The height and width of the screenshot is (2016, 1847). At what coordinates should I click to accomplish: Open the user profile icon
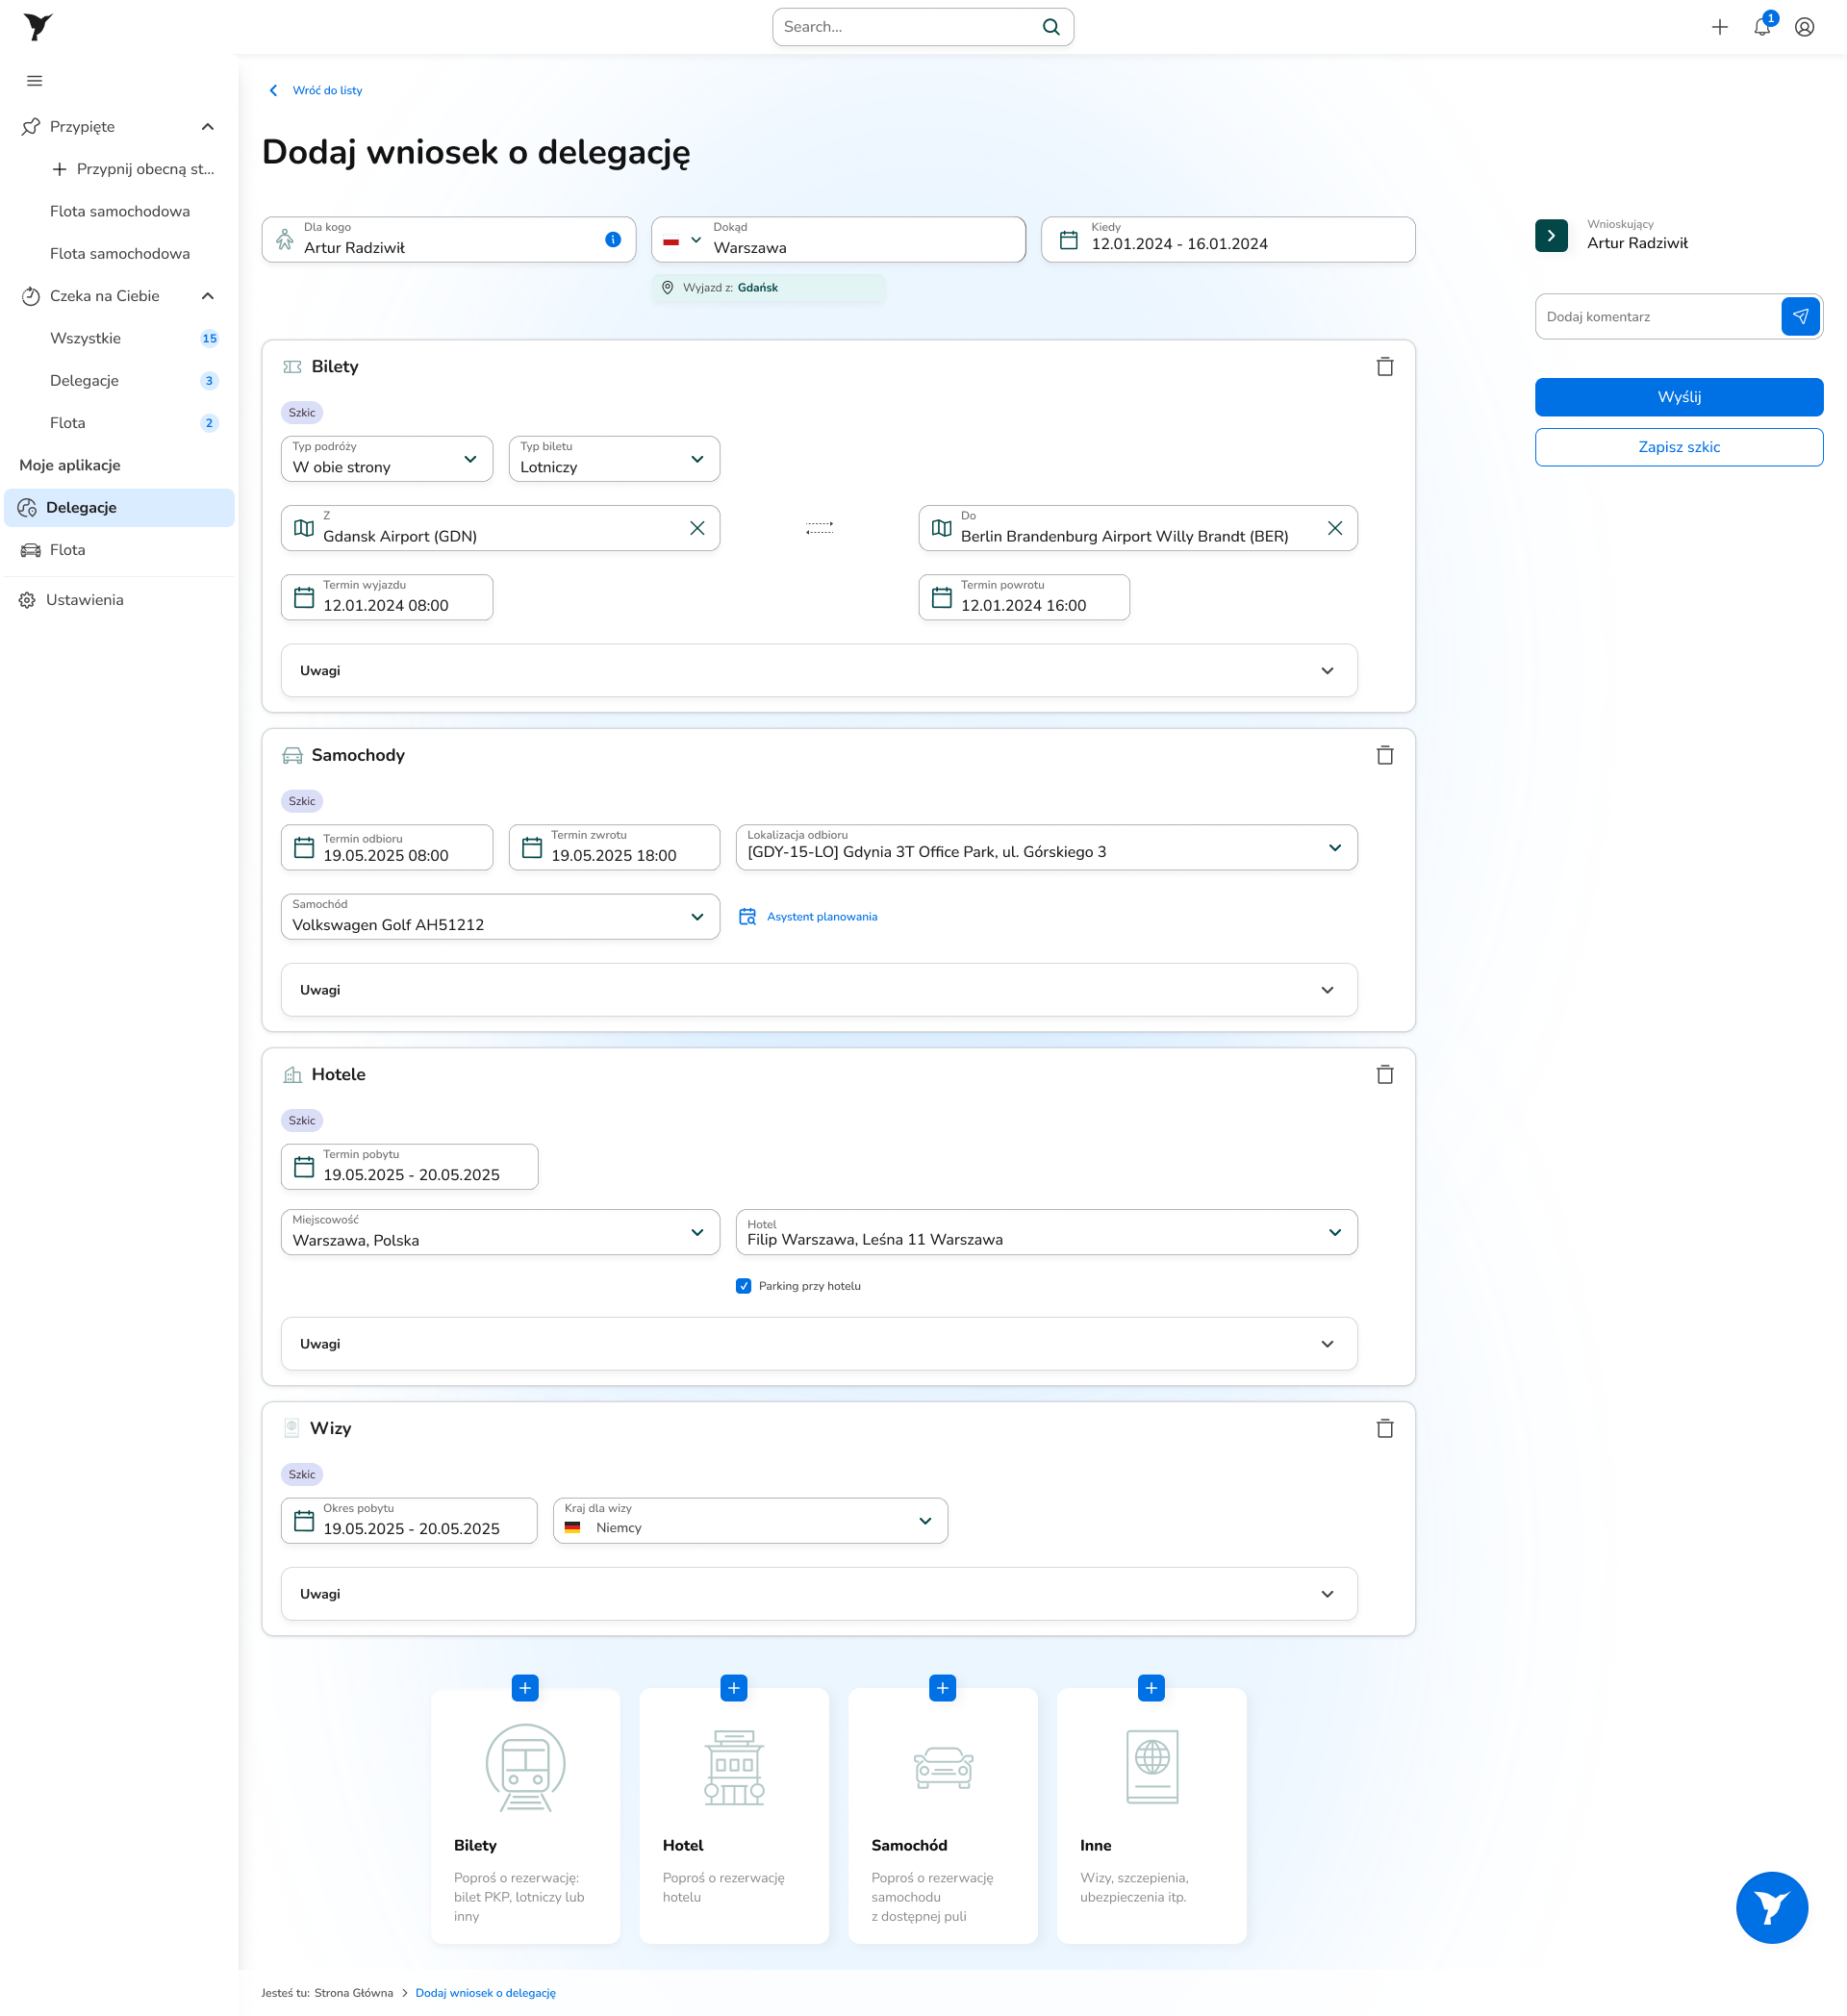click(x=1804, y=27)
